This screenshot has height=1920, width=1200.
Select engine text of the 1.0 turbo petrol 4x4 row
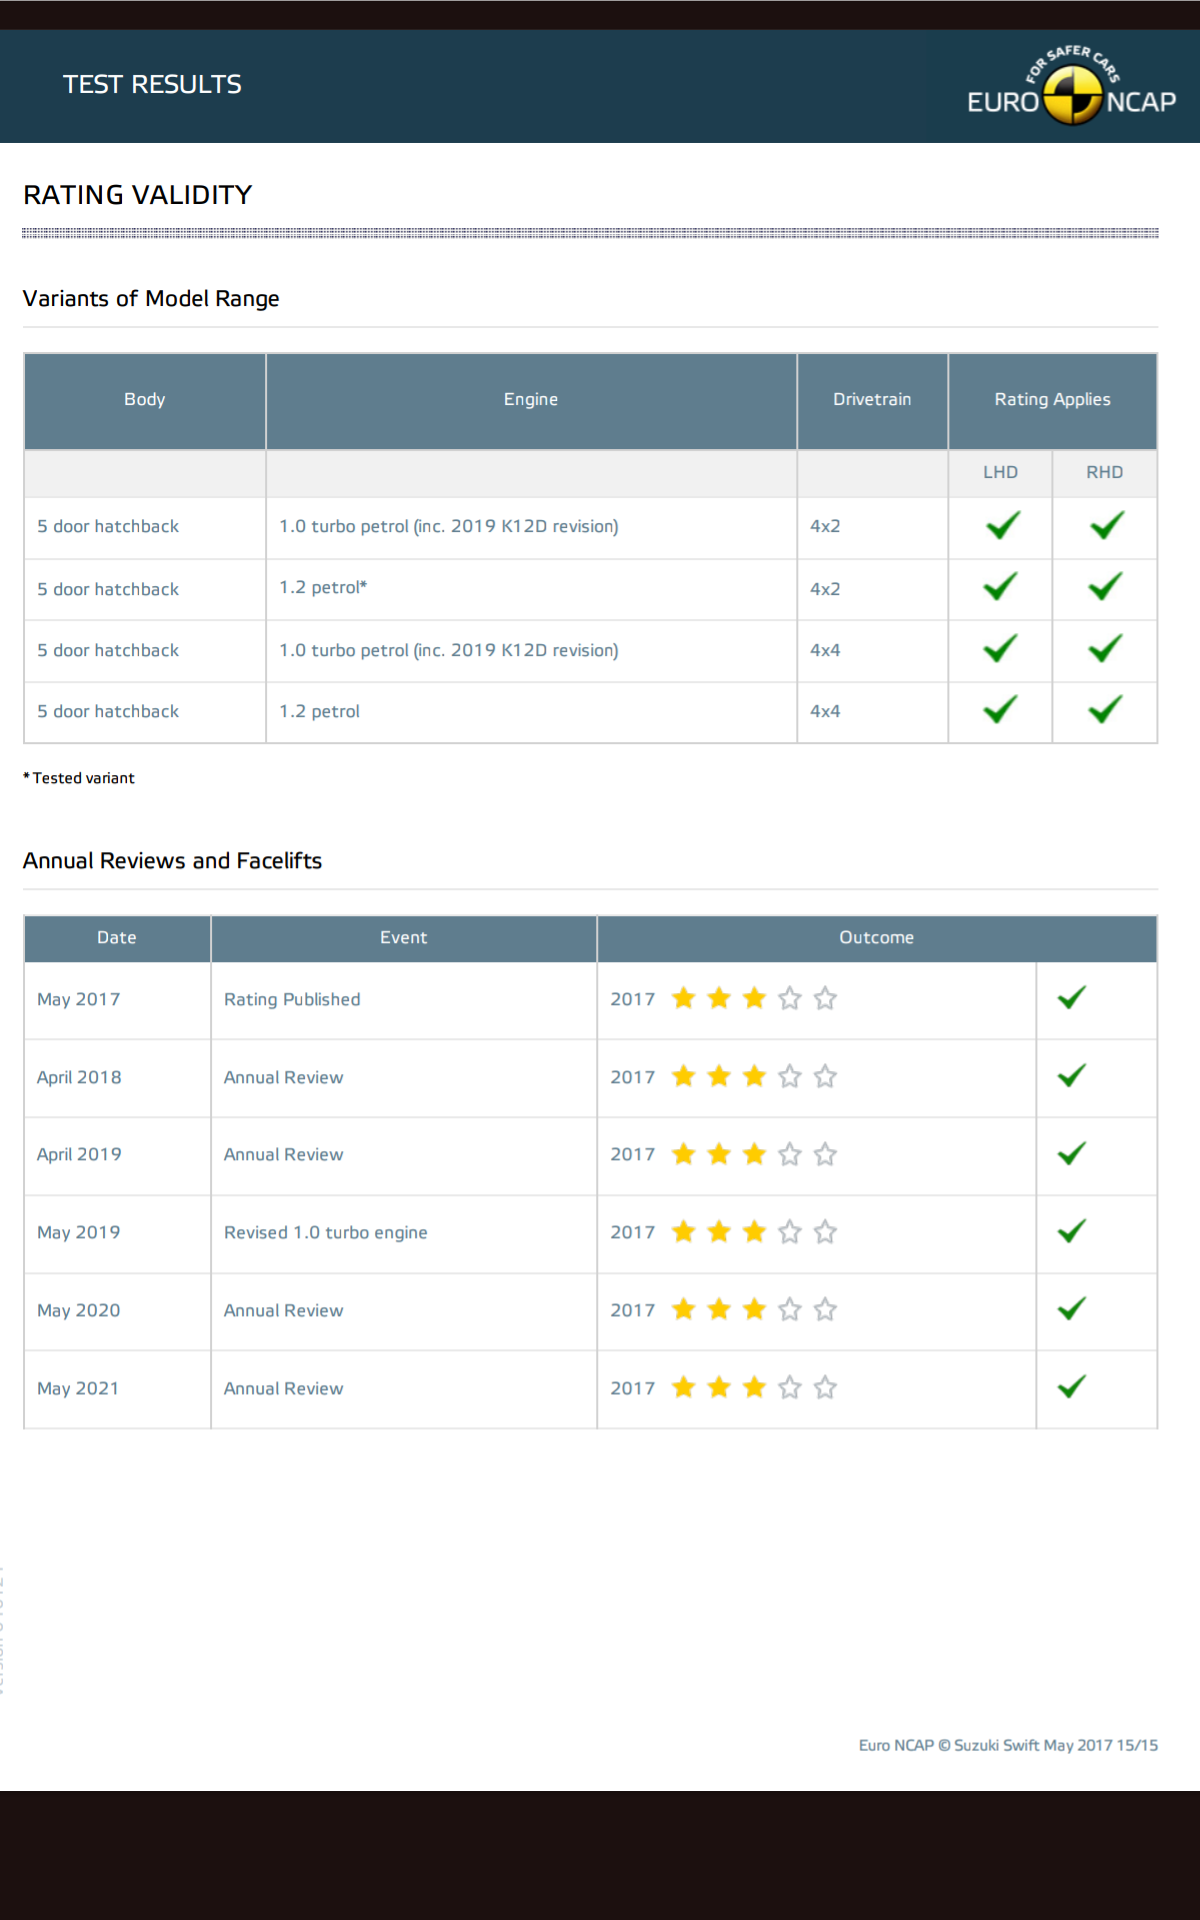[449, 651]
